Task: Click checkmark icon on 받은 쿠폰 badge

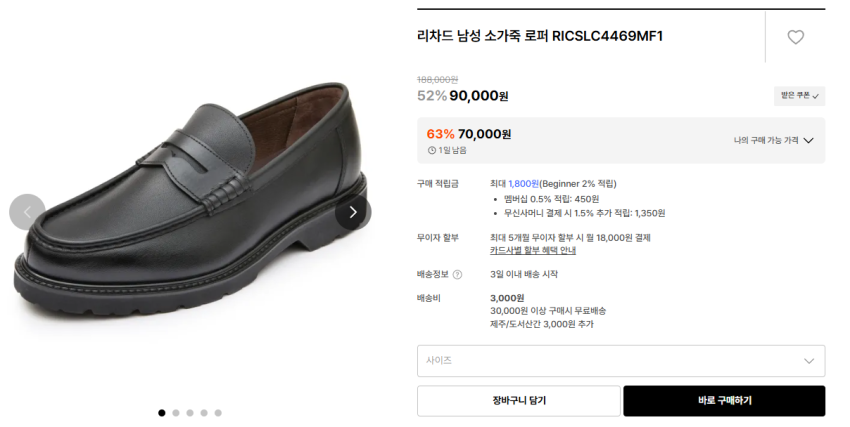Action: point(816,97)
